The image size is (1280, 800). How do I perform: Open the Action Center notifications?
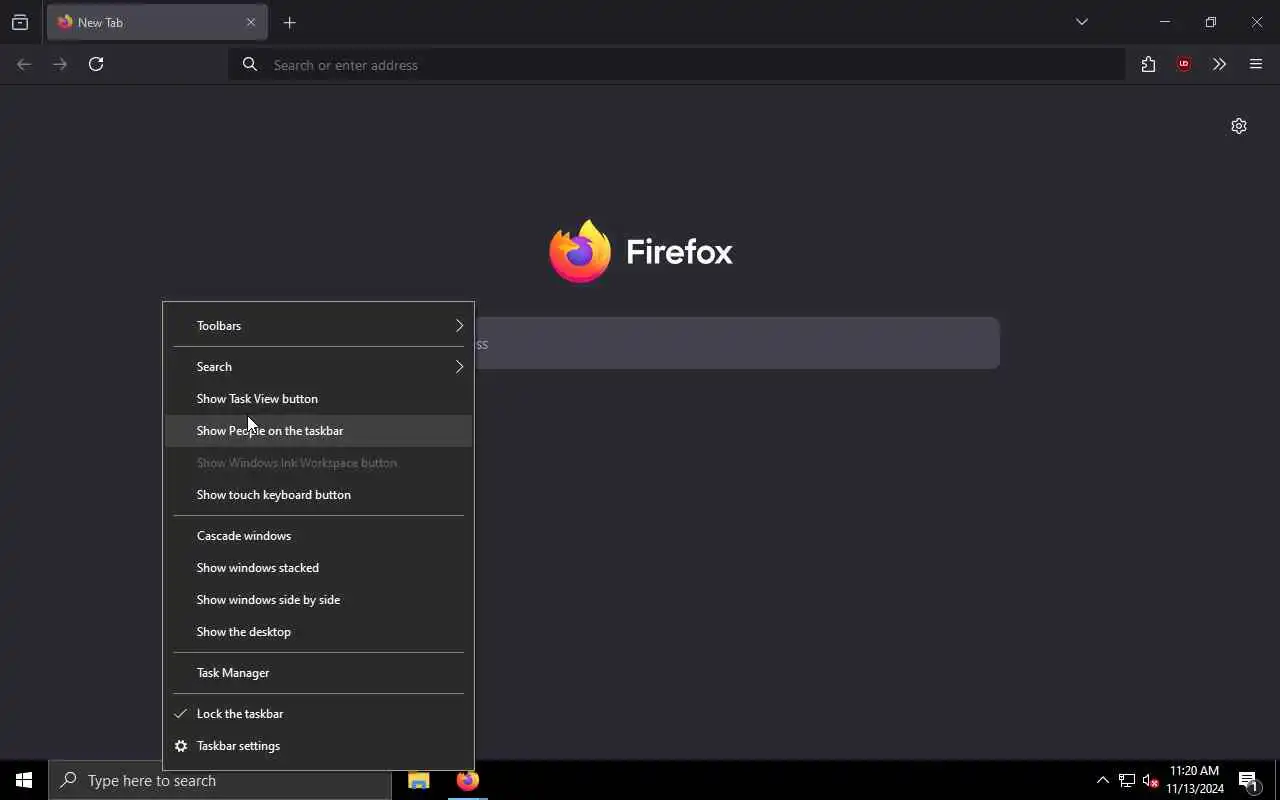click(1249, 780)
